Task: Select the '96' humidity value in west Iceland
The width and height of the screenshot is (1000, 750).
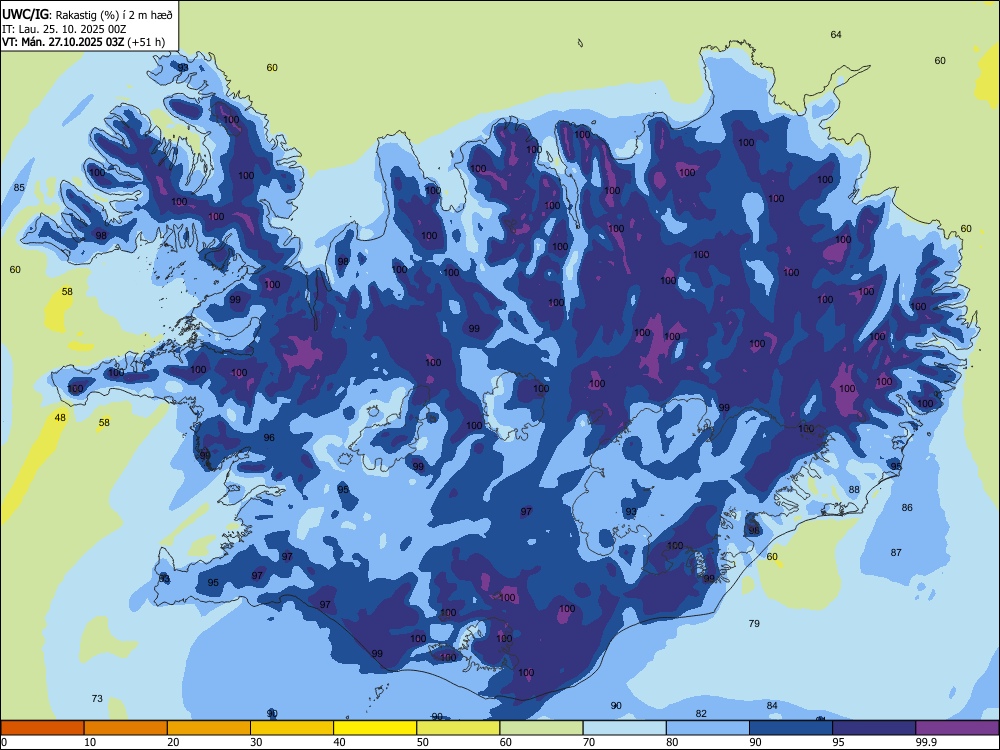Action: (x=269, y=438)
